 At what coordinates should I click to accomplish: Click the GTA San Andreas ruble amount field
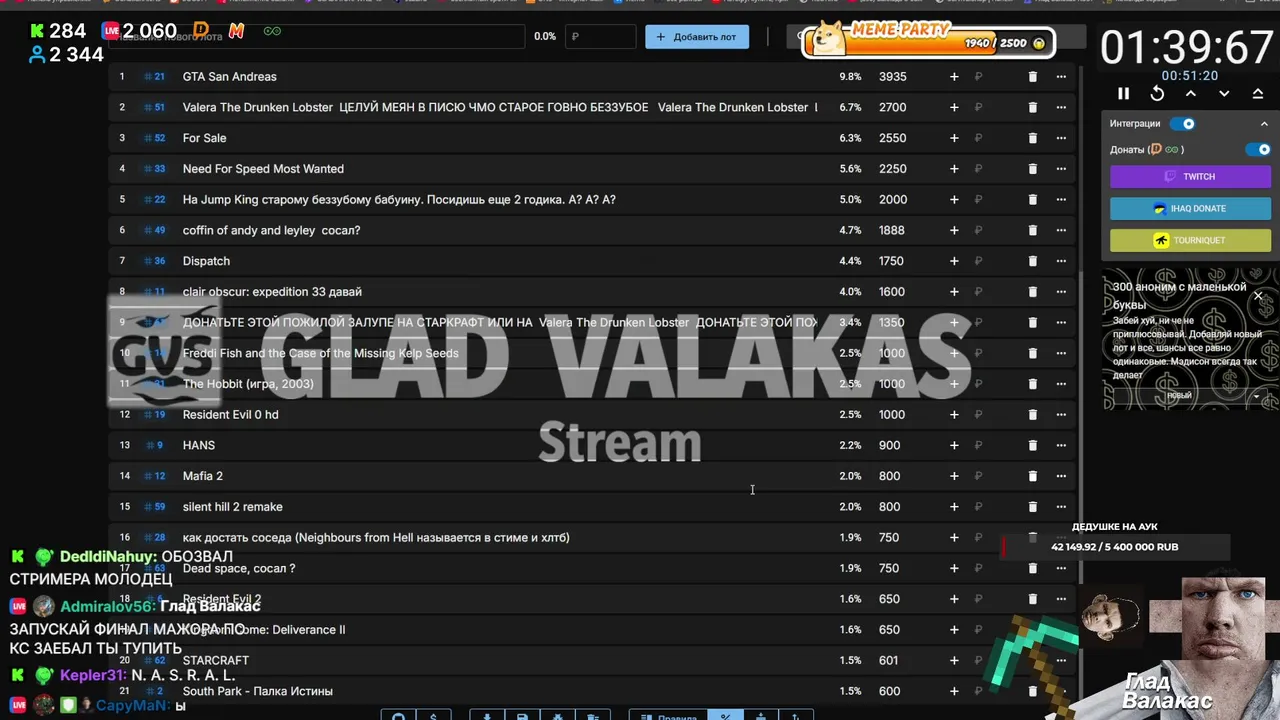click(x=994, y=76)
